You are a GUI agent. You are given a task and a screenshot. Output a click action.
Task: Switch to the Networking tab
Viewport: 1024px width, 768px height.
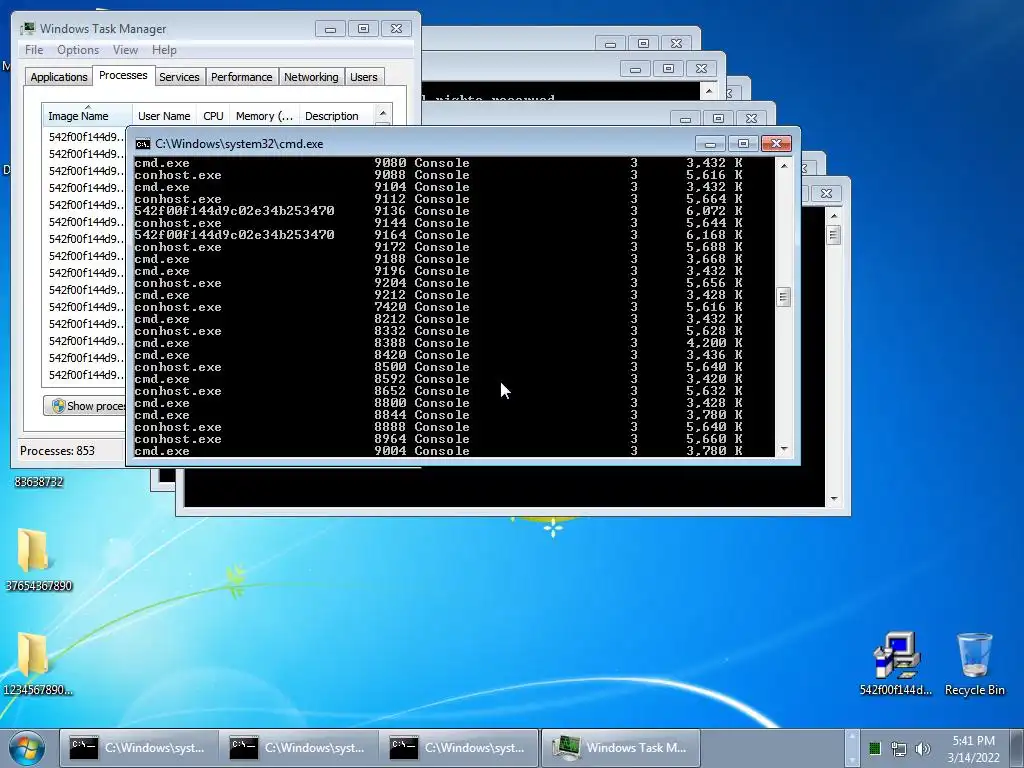point(311,77)
